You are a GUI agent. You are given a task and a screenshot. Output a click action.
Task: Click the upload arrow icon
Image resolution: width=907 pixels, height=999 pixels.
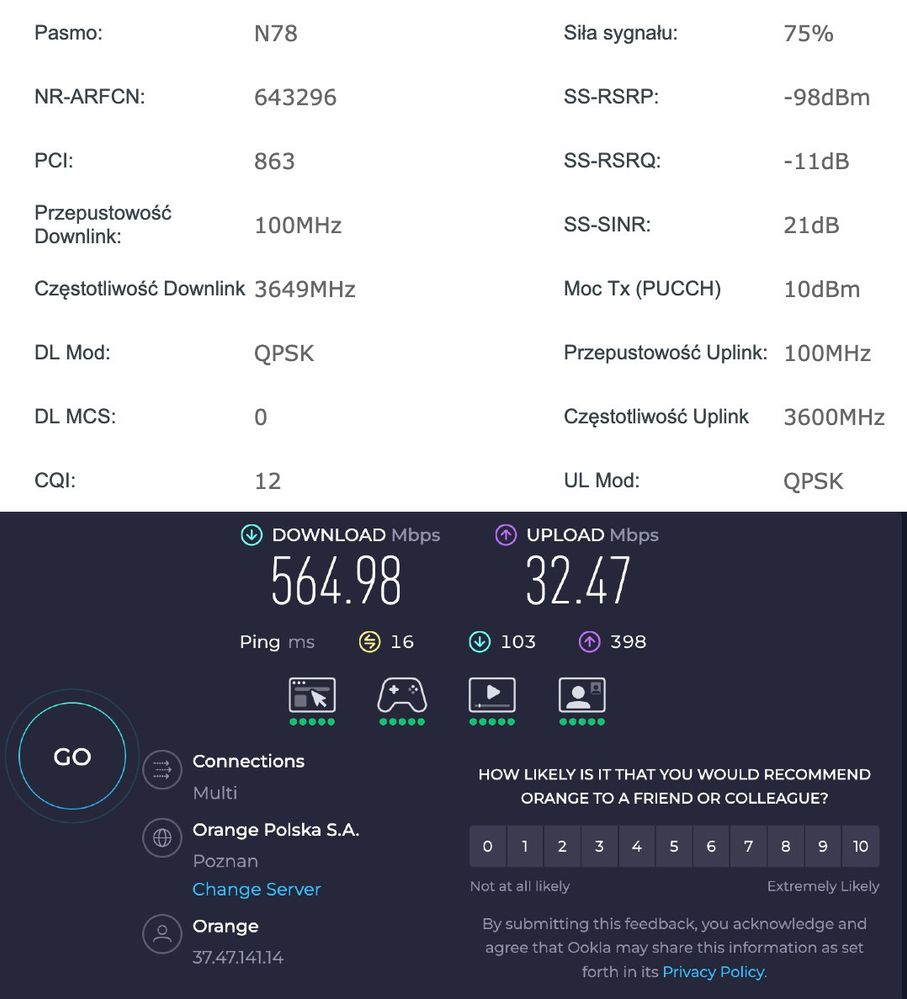[x=506, y=535]
